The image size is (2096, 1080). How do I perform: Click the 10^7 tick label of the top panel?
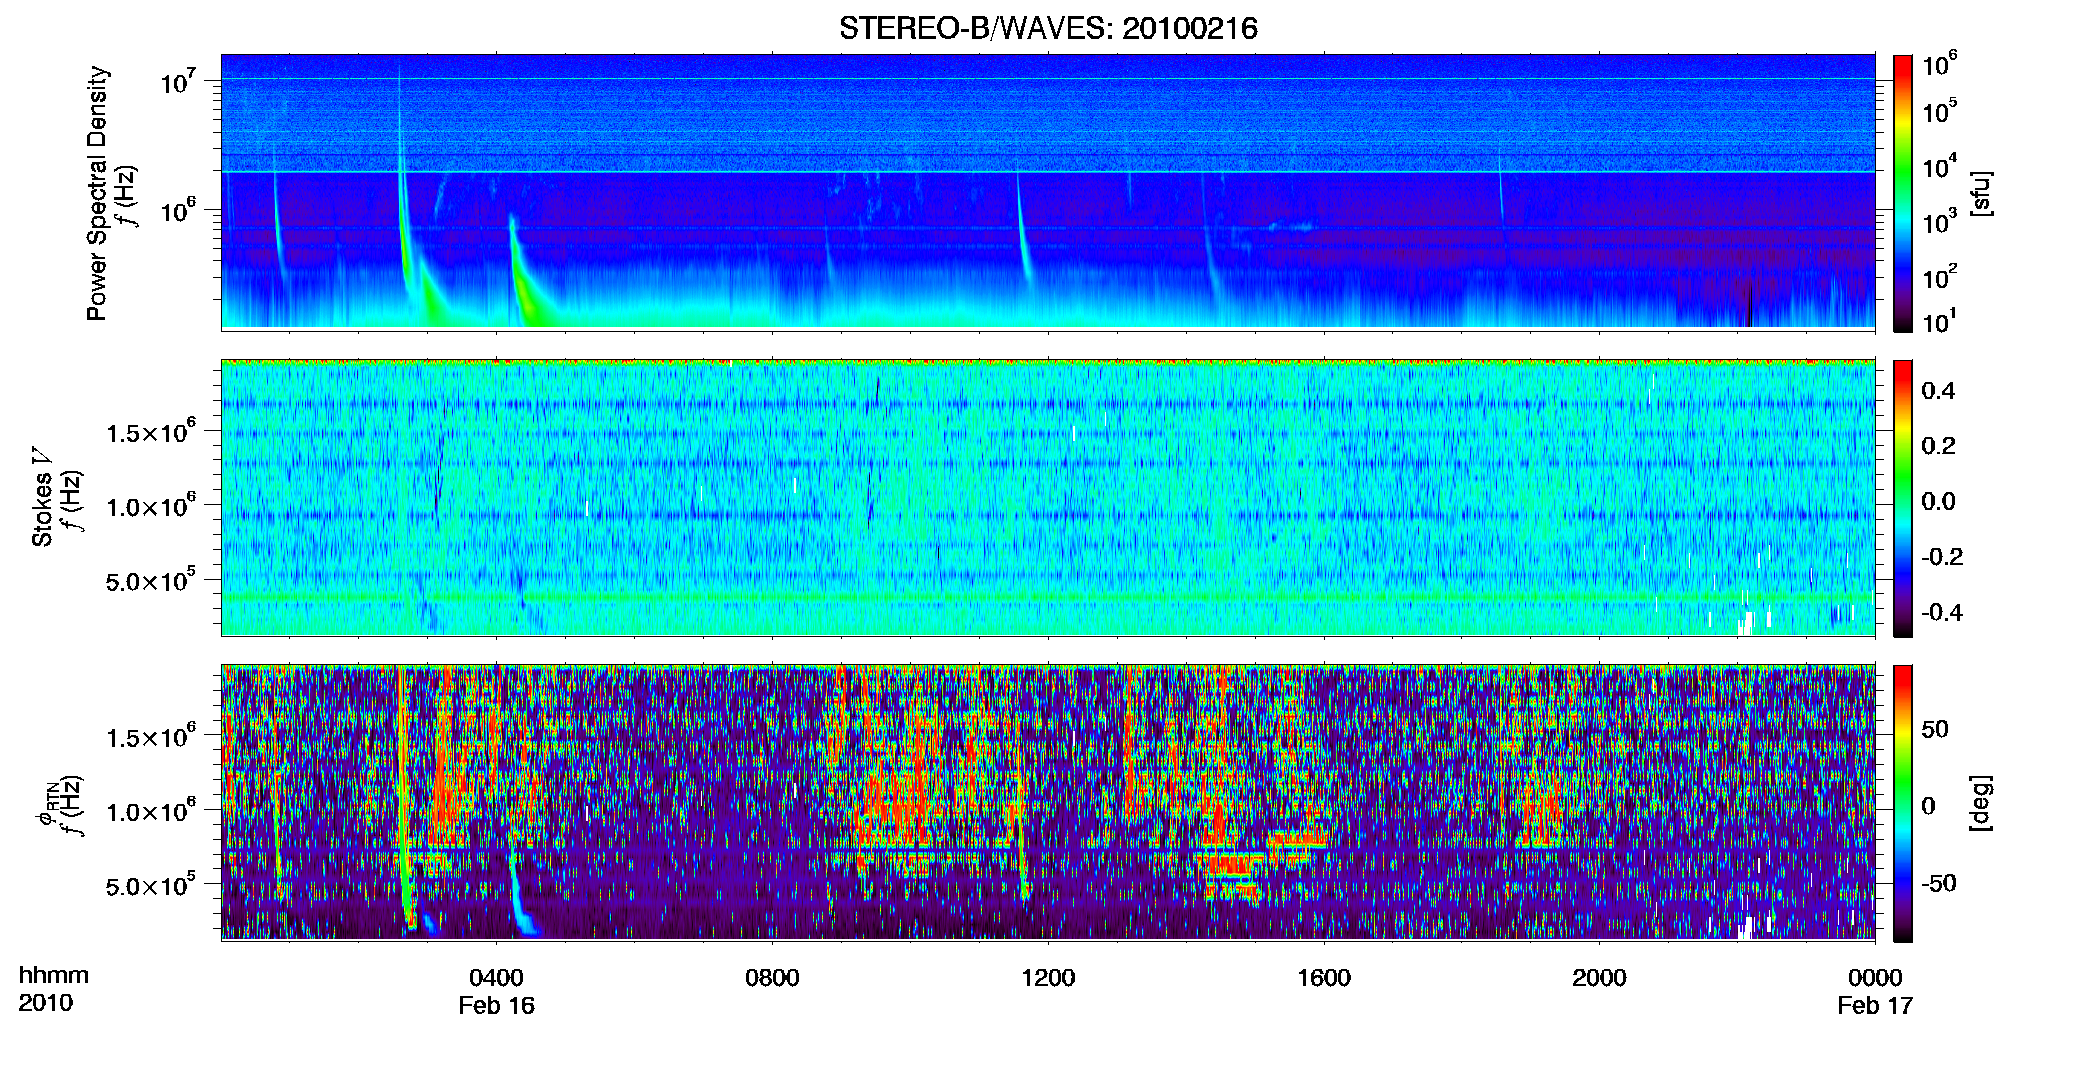click(x=178, y=82)
